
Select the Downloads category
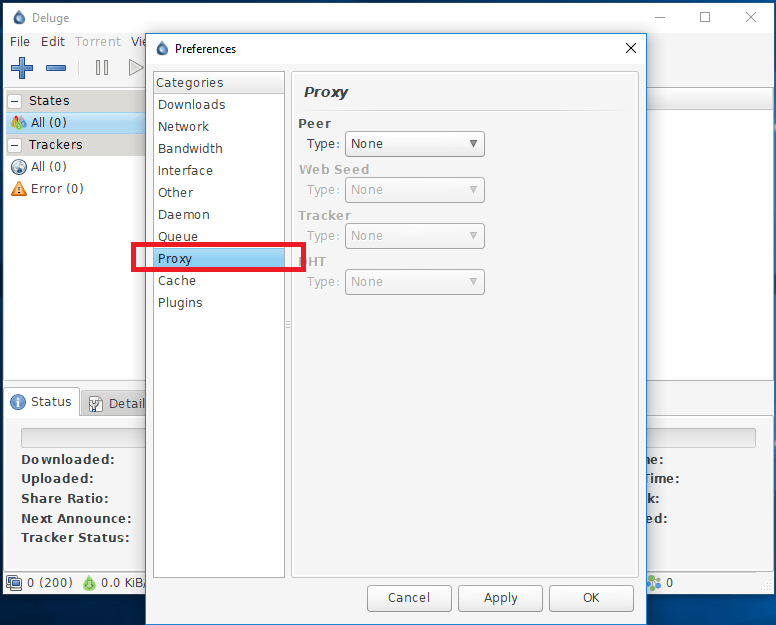(219, 105)
